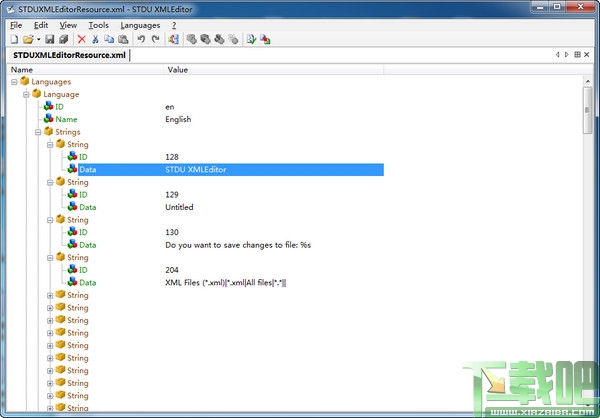Collapse the Strings node
Screen dimensions: 600x418
coord(38,132)
